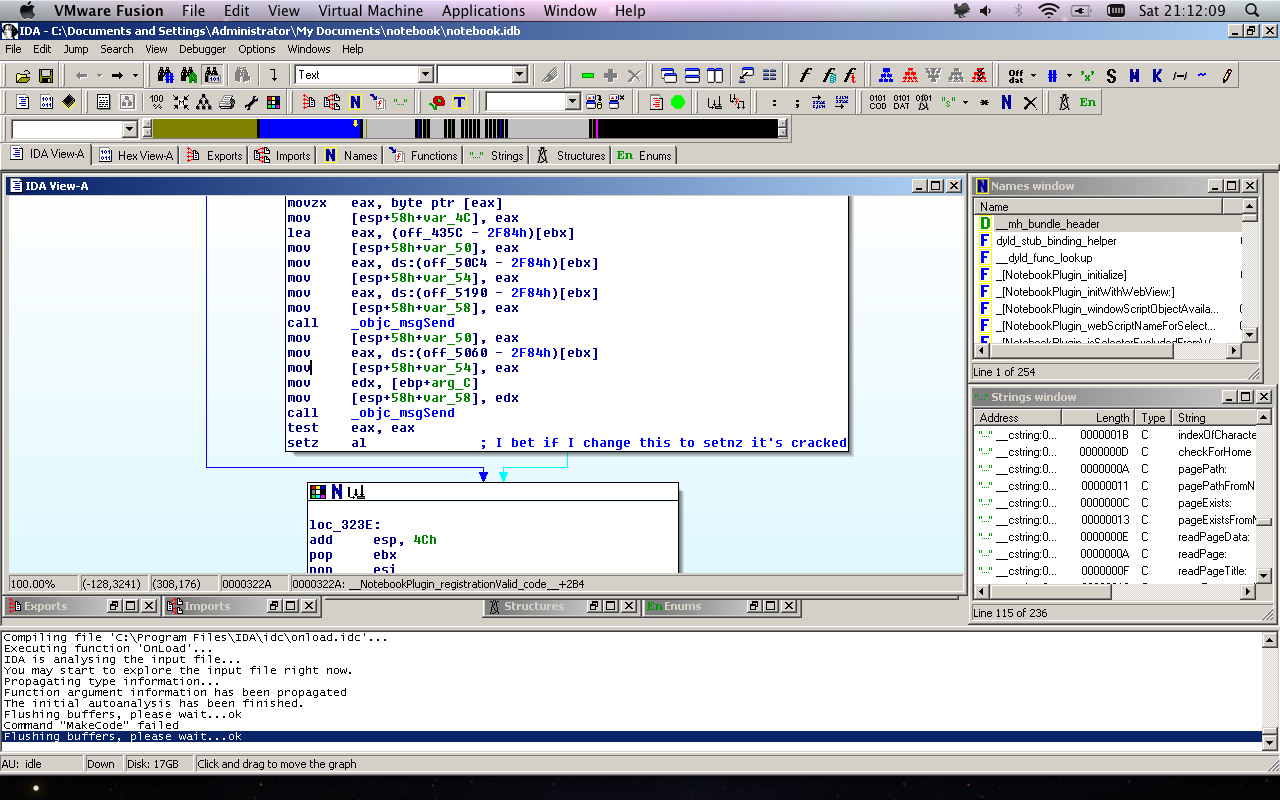Click the 100% zoom icon

click(x=157, y=102)
